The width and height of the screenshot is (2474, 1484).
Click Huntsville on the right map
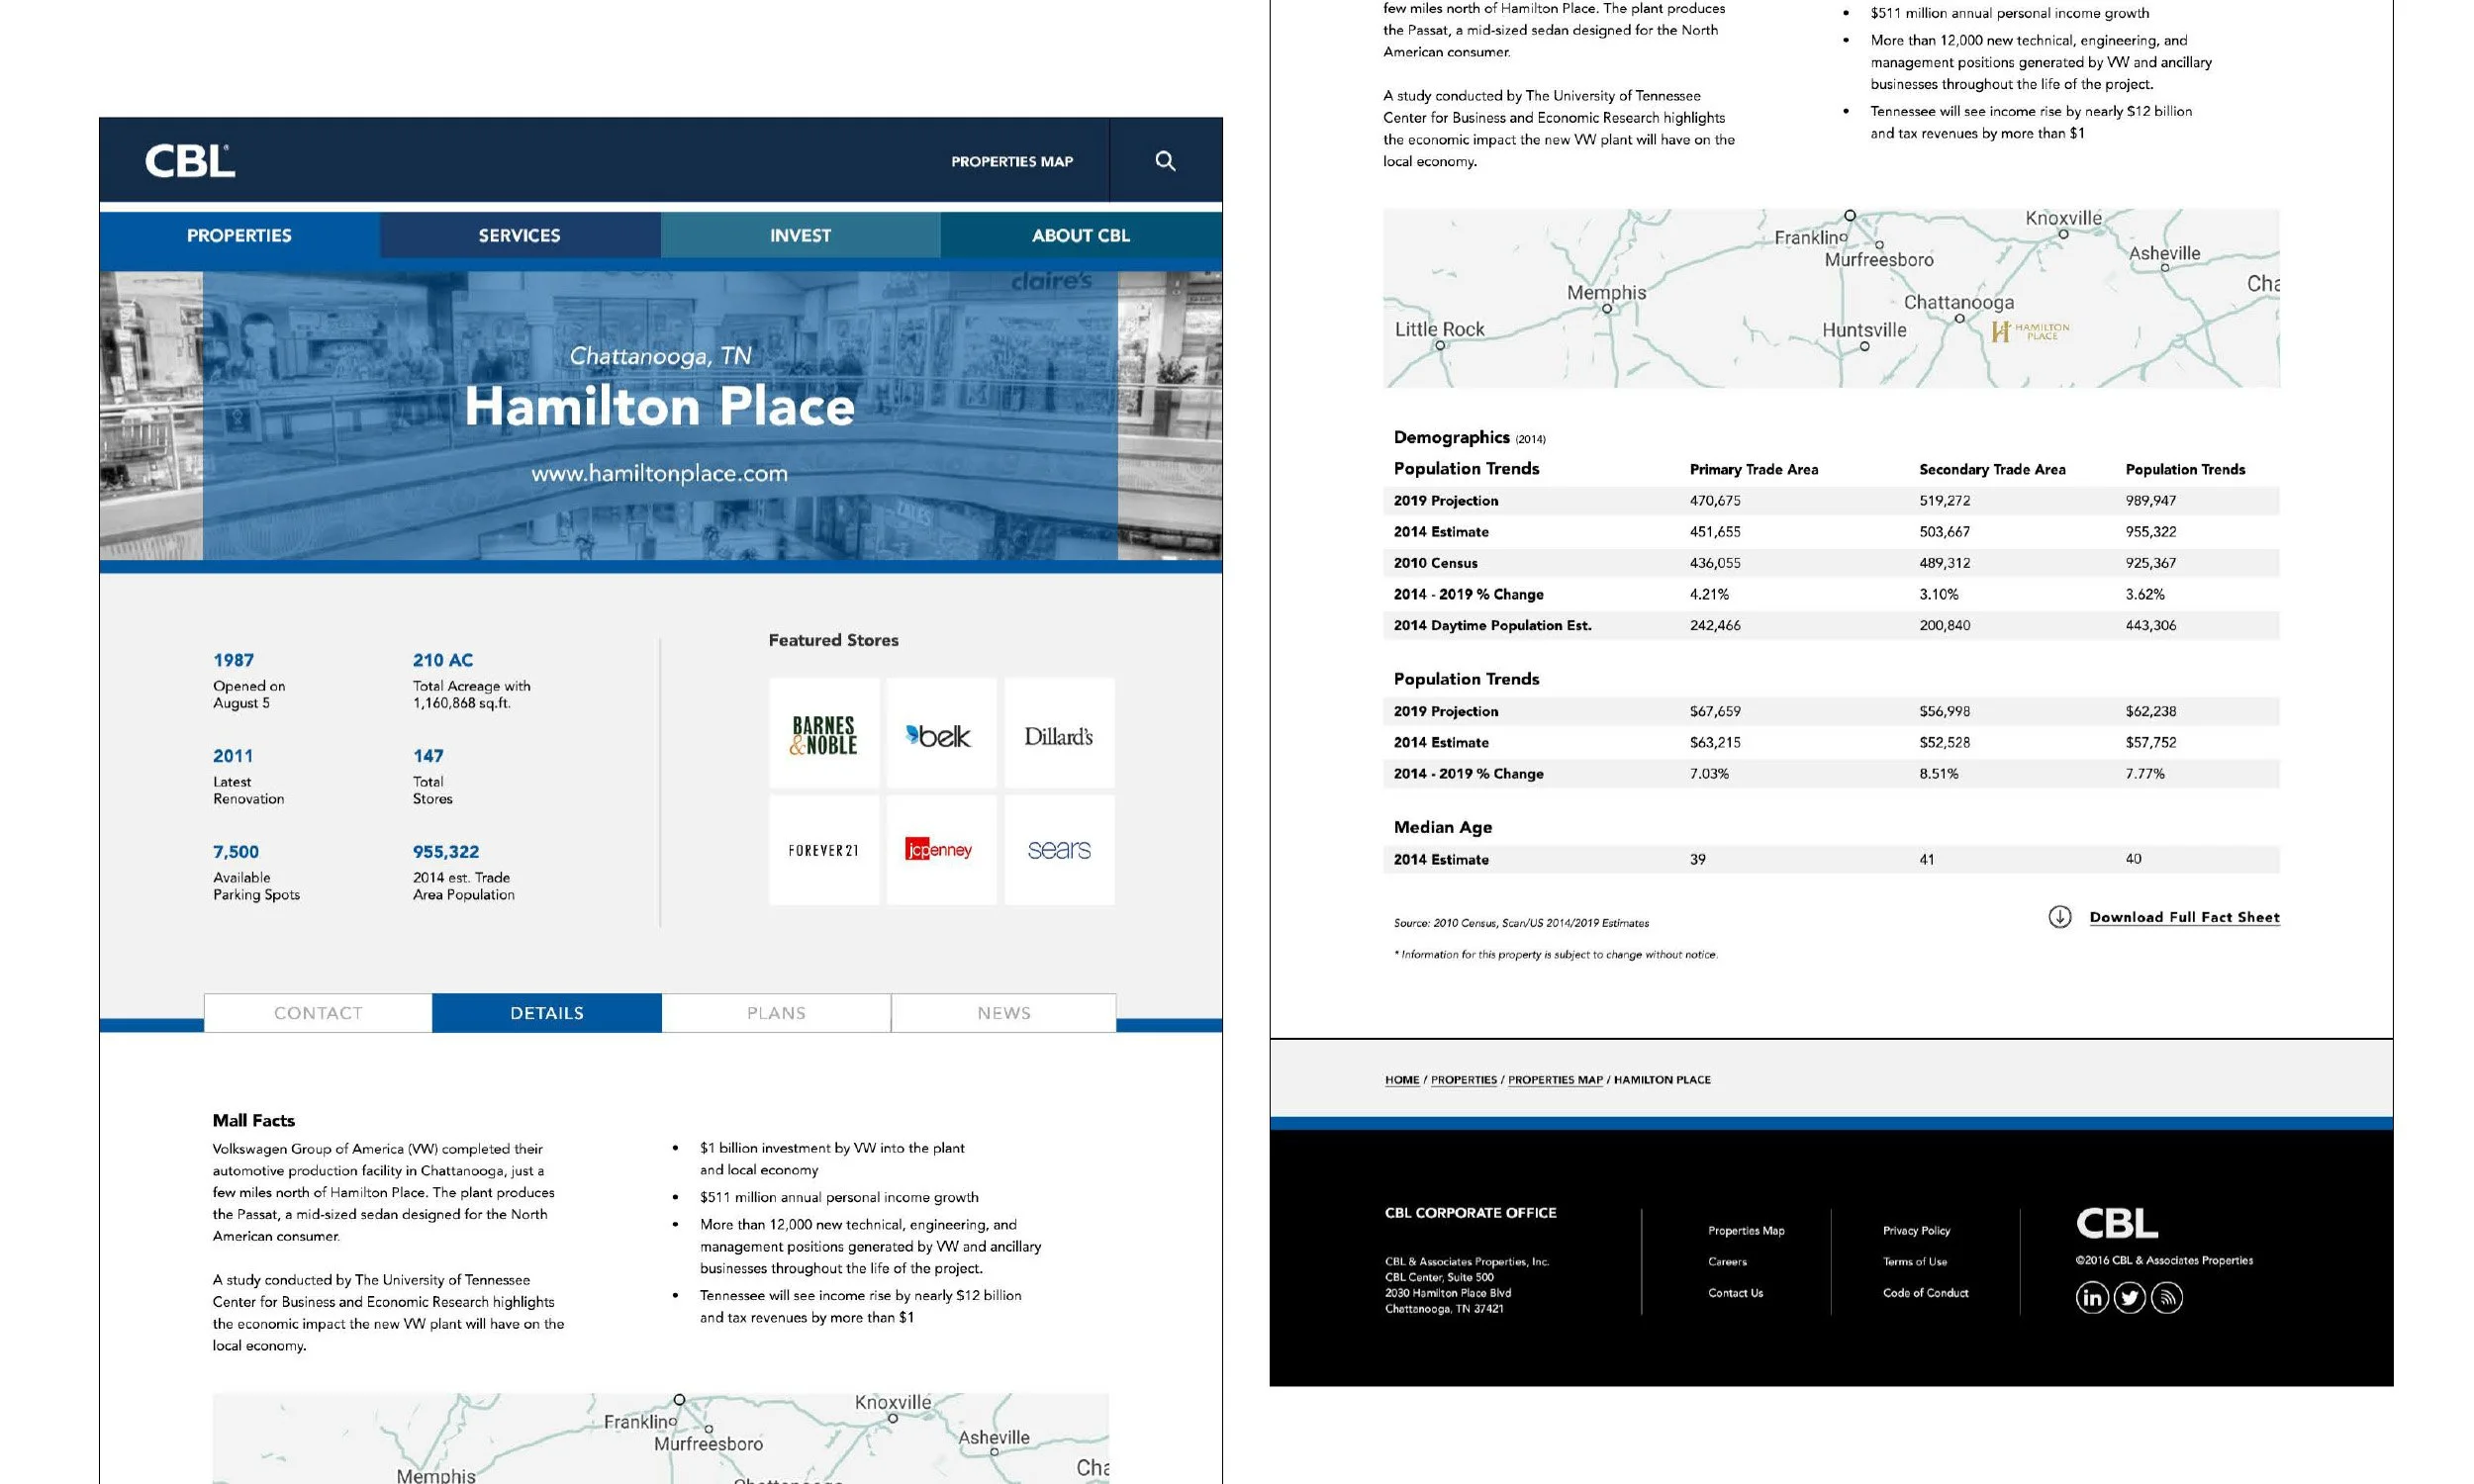pos(1864,330)
